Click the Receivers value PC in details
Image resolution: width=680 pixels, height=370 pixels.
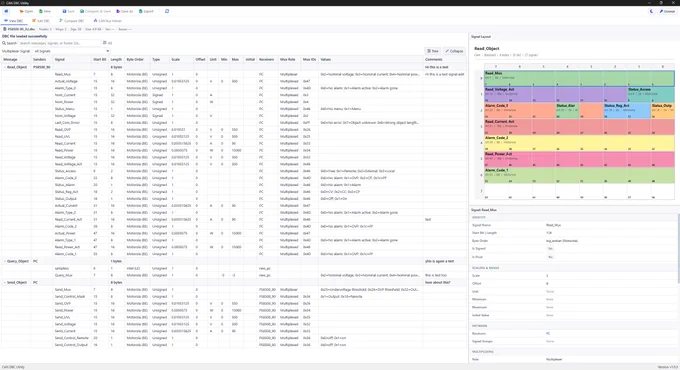(548, 334)
